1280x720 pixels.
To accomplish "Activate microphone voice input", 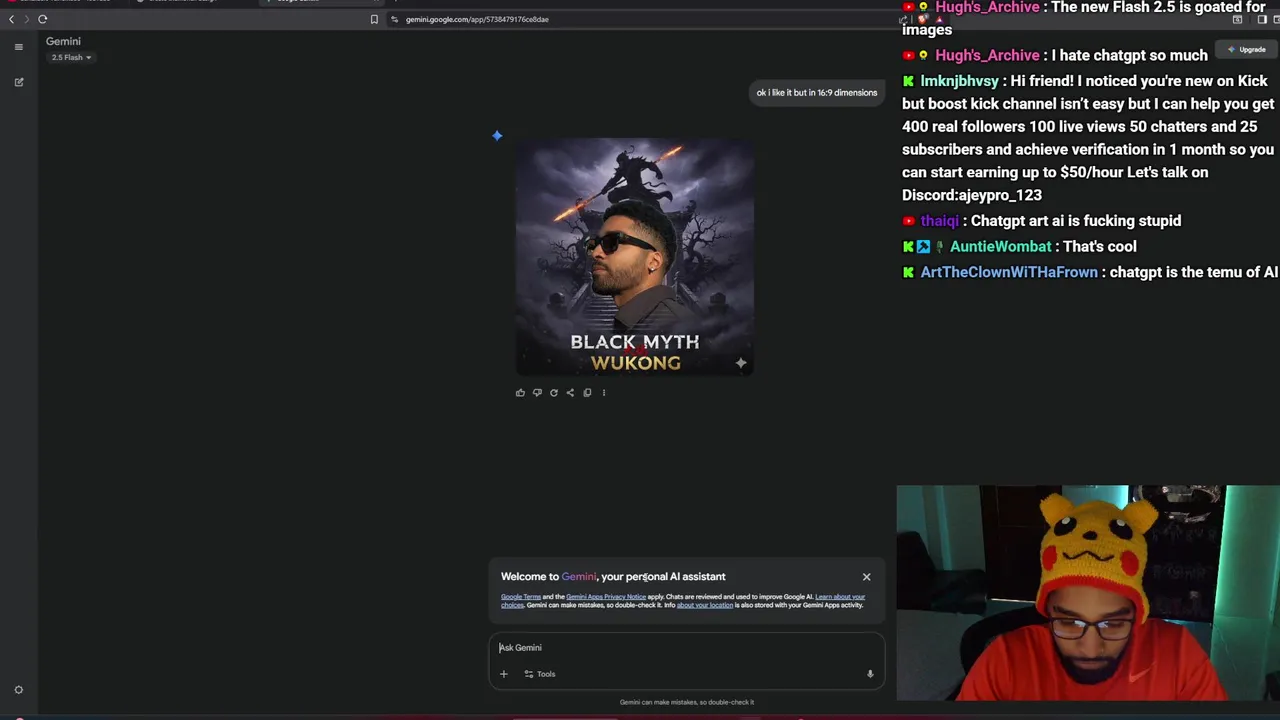I will [x=870, y=674].
